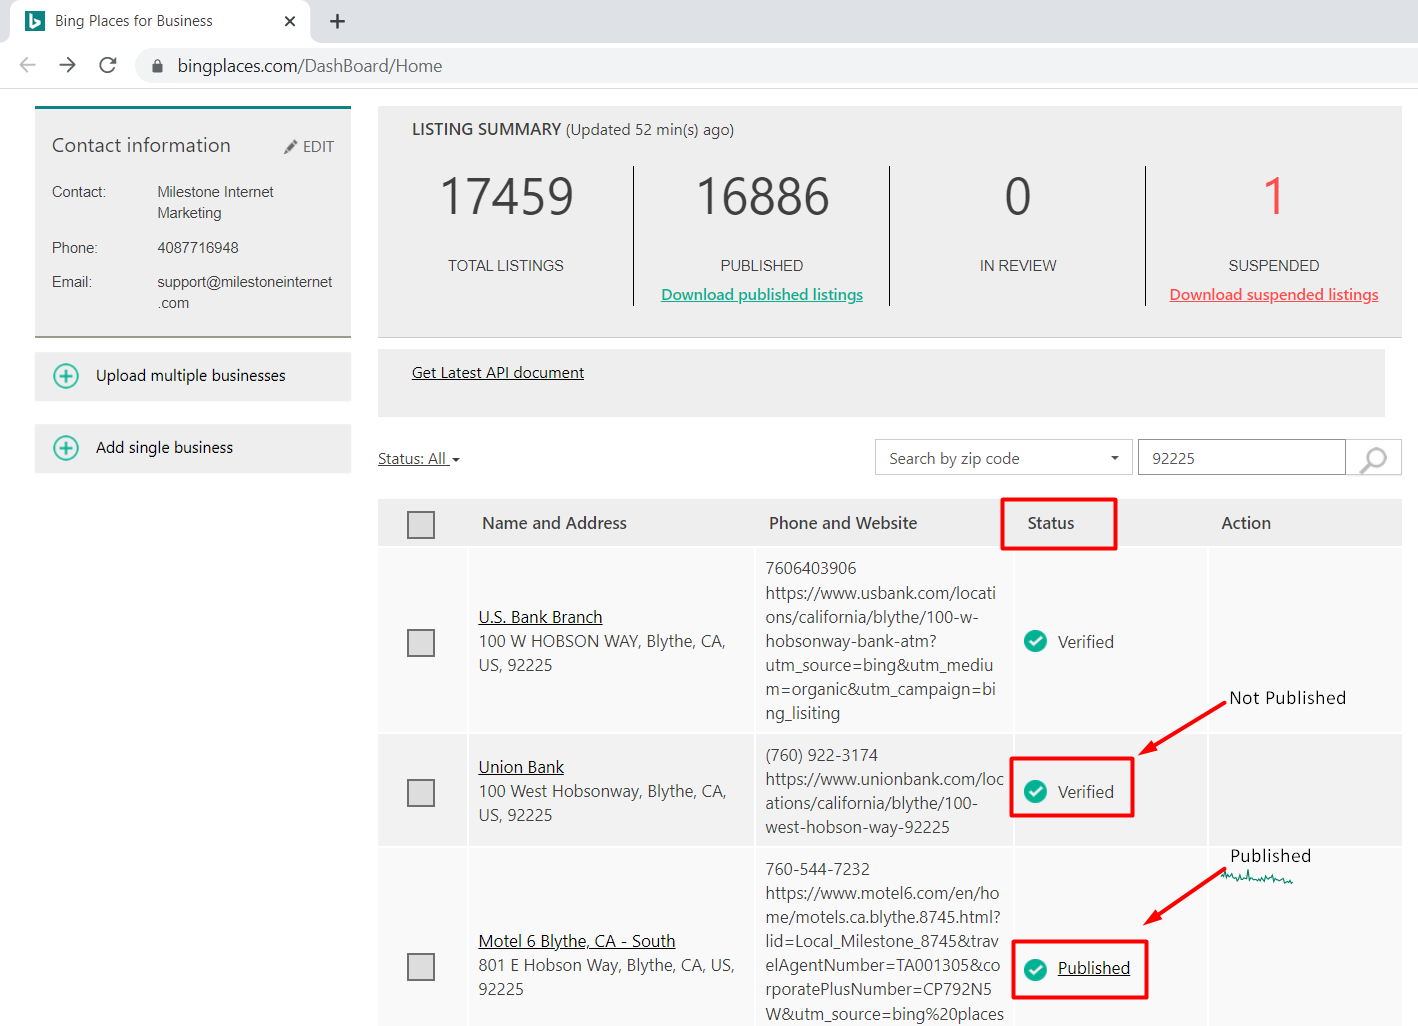
Task: Click Download suspended listings link
Action: (x=1274, y=295)
